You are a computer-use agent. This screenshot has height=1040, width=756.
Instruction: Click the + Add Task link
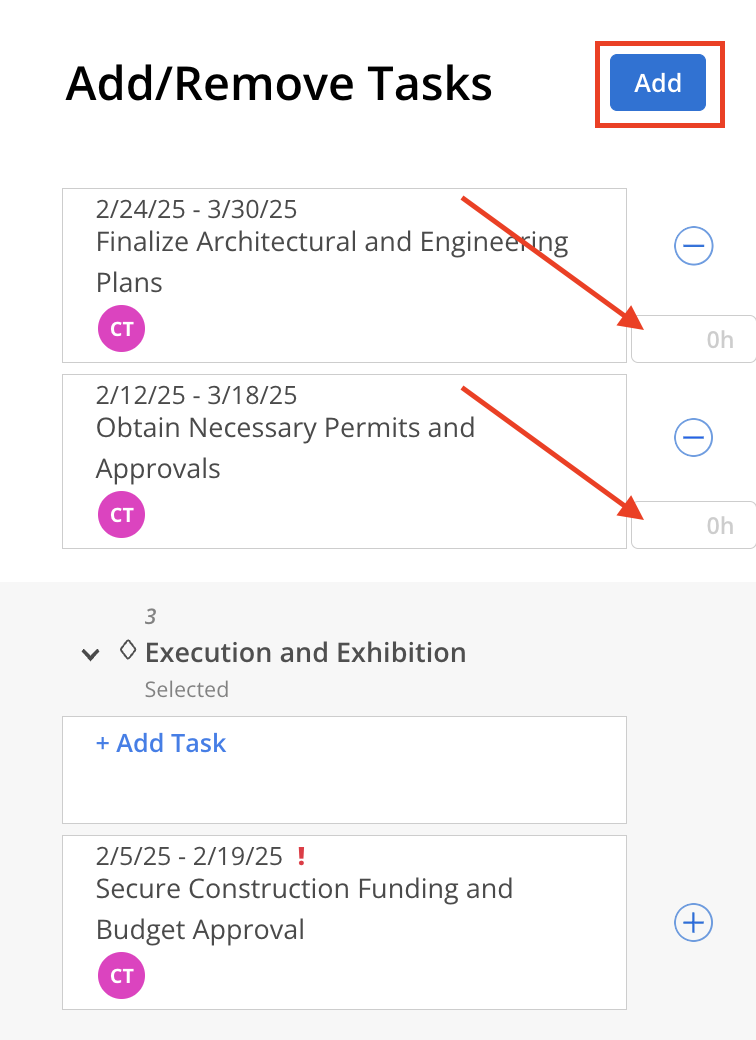click(161, 744)
